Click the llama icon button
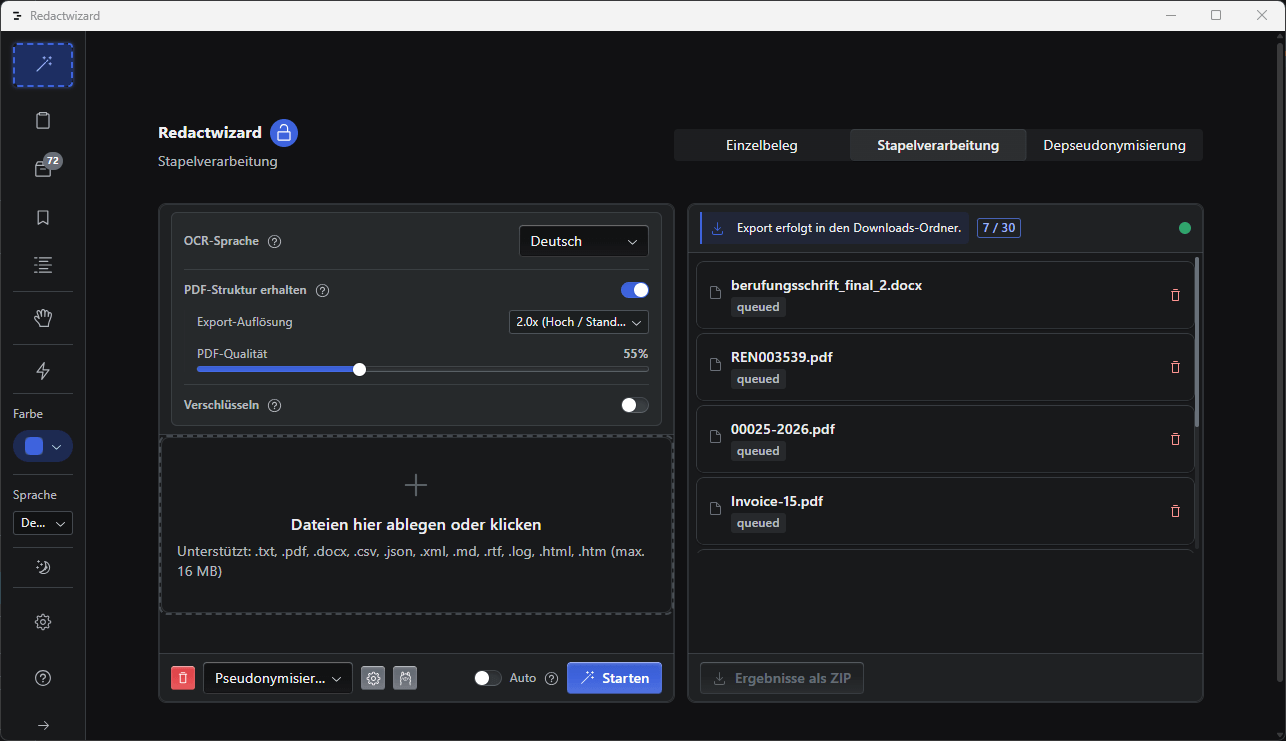 pos(405,678)
